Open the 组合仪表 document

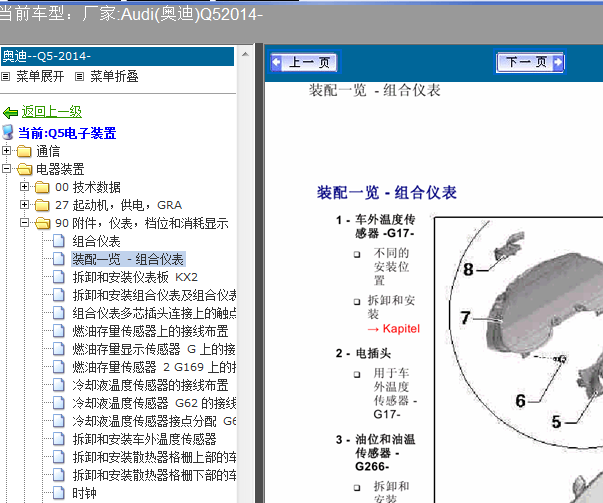tap(97, 242)
